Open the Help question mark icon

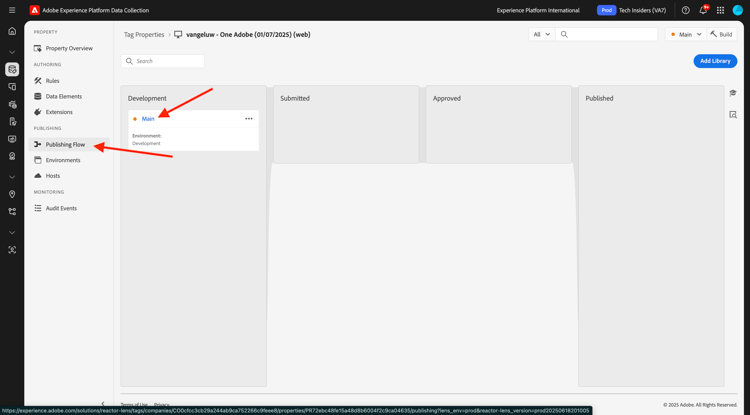pyautogui.click(x=685, y=10)
